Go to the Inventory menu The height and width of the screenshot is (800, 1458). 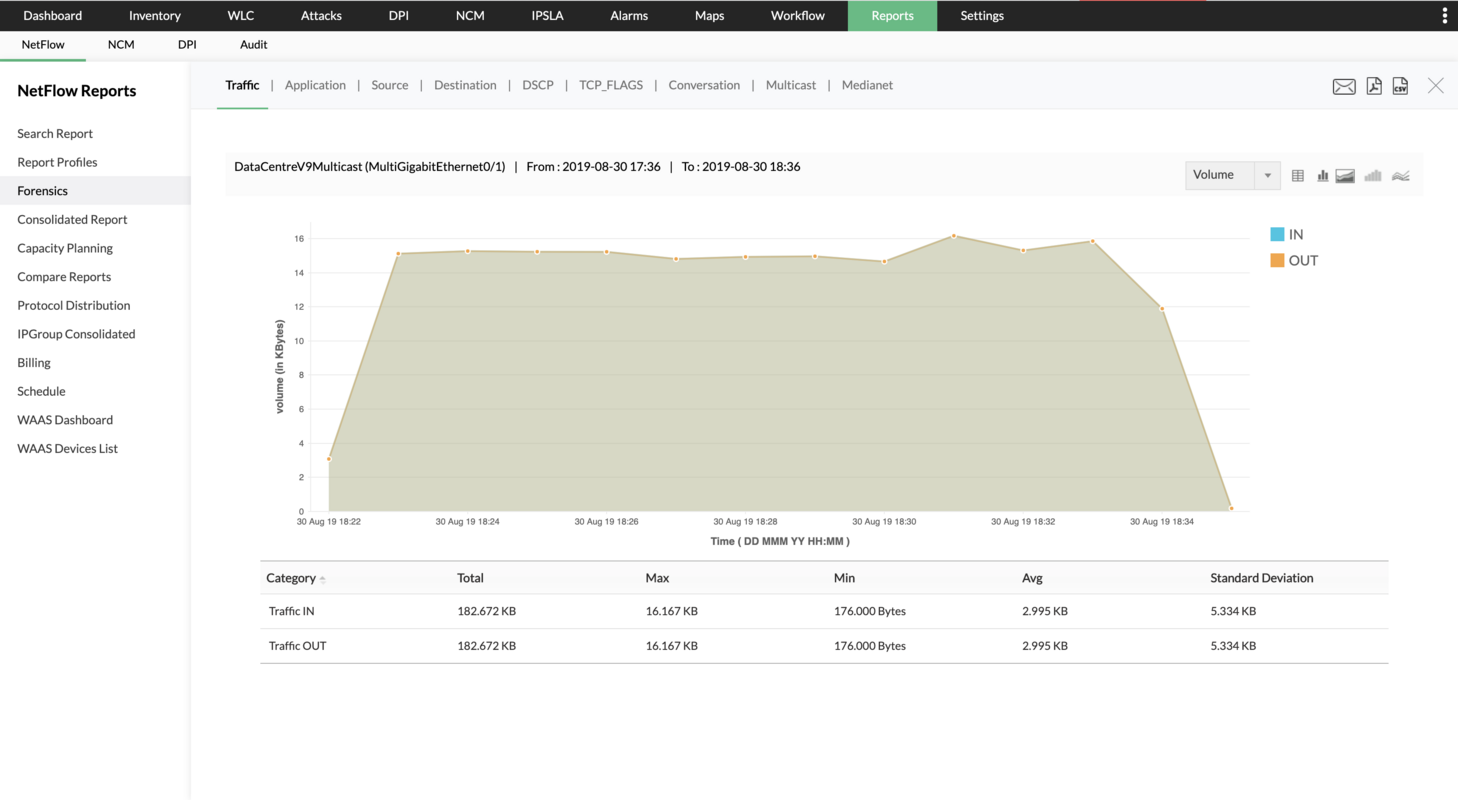pos(155,16)
